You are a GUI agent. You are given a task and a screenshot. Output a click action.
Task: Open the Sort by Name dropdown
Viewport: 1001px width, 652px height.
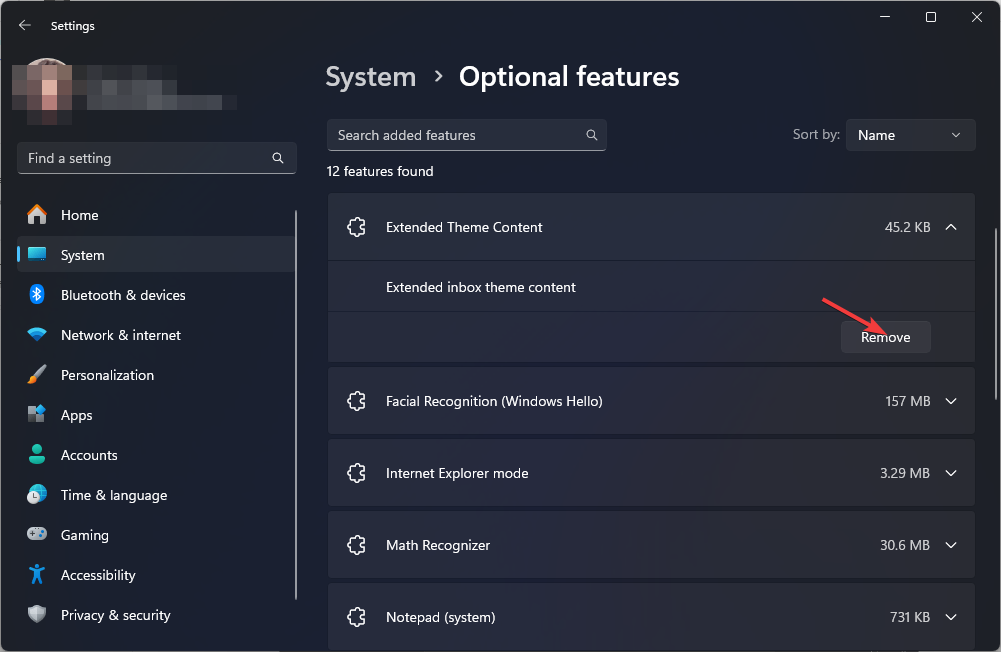[910, 135]
